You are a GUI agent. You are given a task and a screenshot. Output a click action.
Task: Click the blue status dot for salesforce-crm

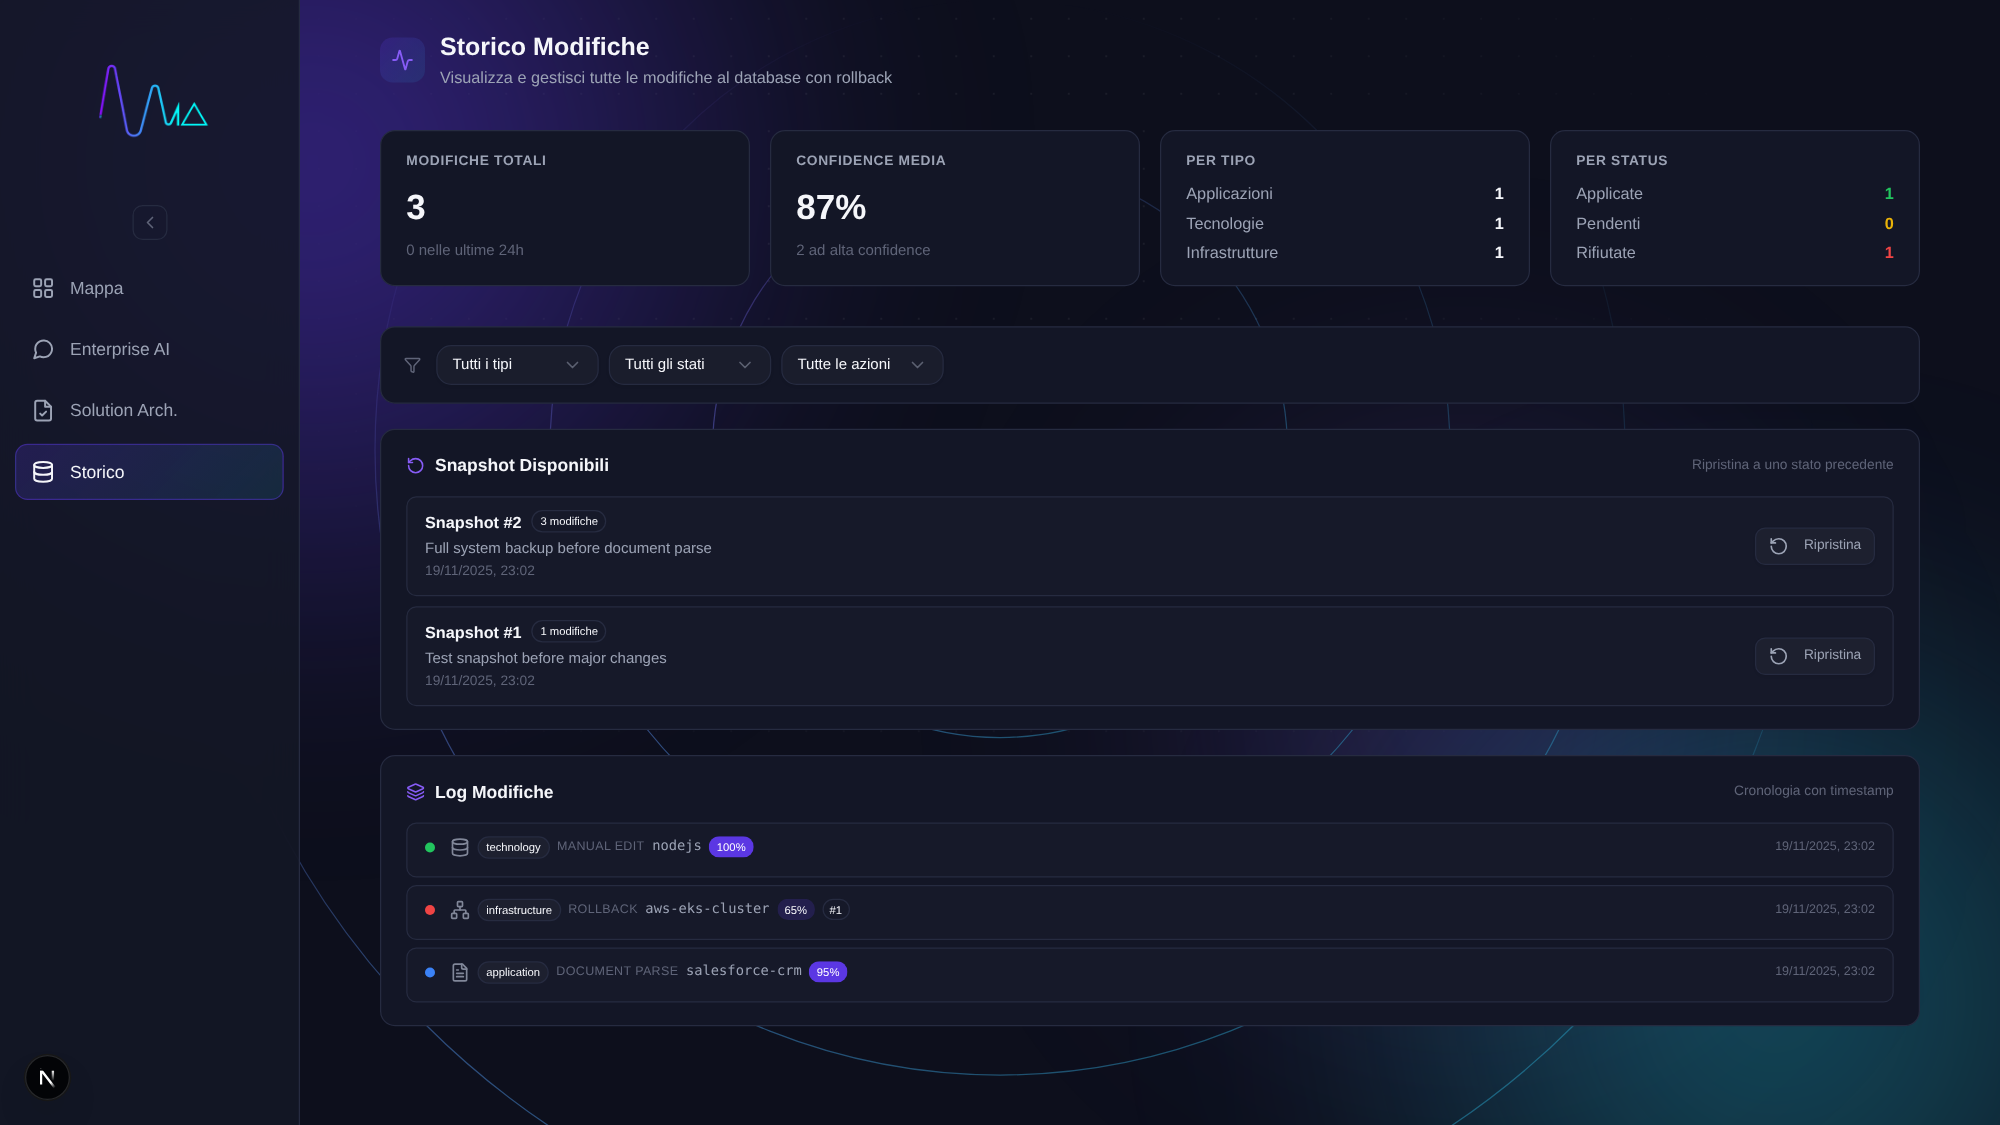click(x=430, y=972)
